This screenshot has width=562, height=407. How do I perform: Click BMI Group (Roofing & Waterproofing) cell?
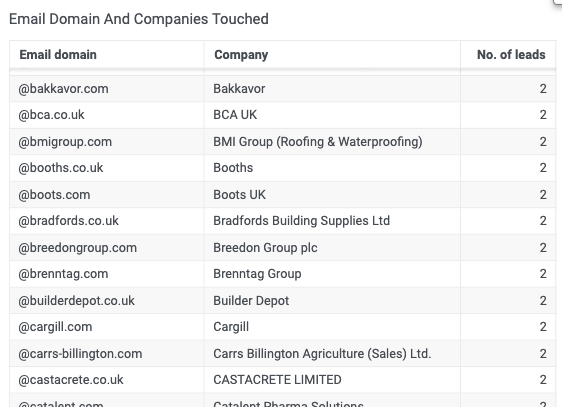tap(332, 142)
